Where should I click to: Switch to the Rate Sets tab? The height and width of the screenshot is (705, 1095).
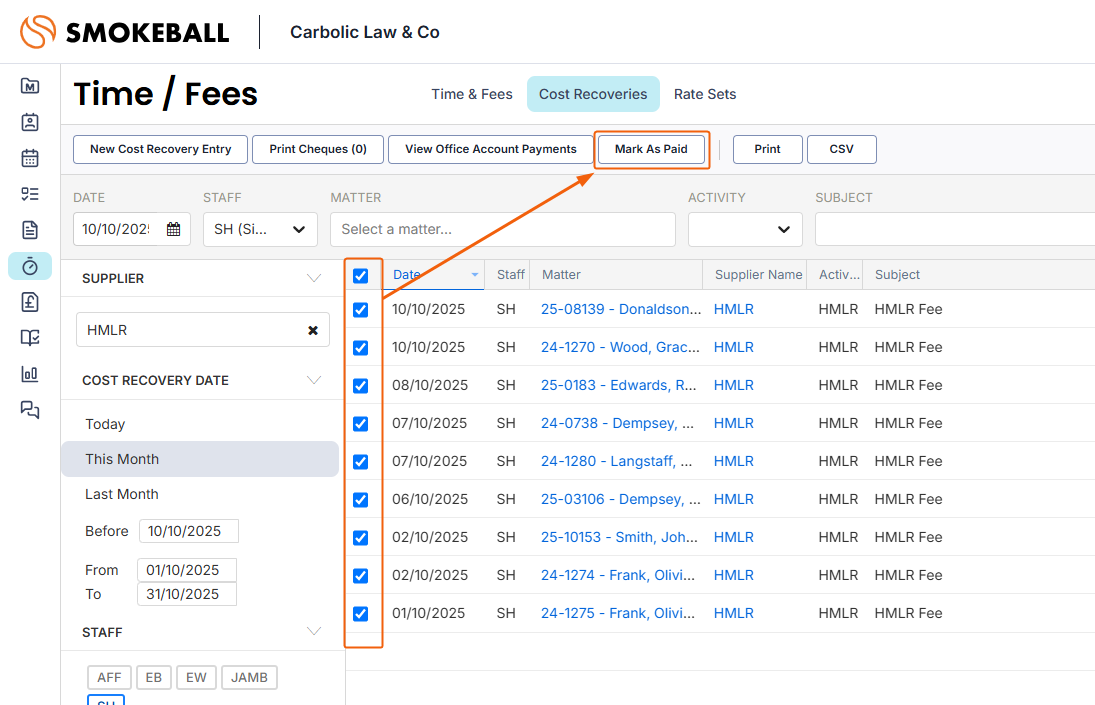pos(705,94)
